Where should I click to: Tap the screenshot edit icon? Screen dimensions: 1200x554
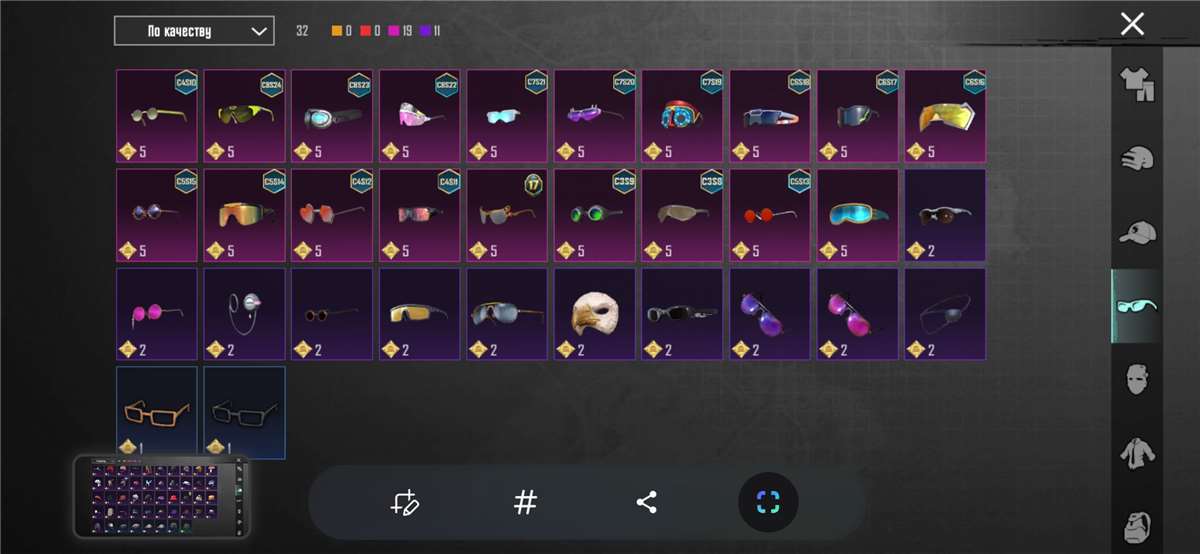coord(404,502)
